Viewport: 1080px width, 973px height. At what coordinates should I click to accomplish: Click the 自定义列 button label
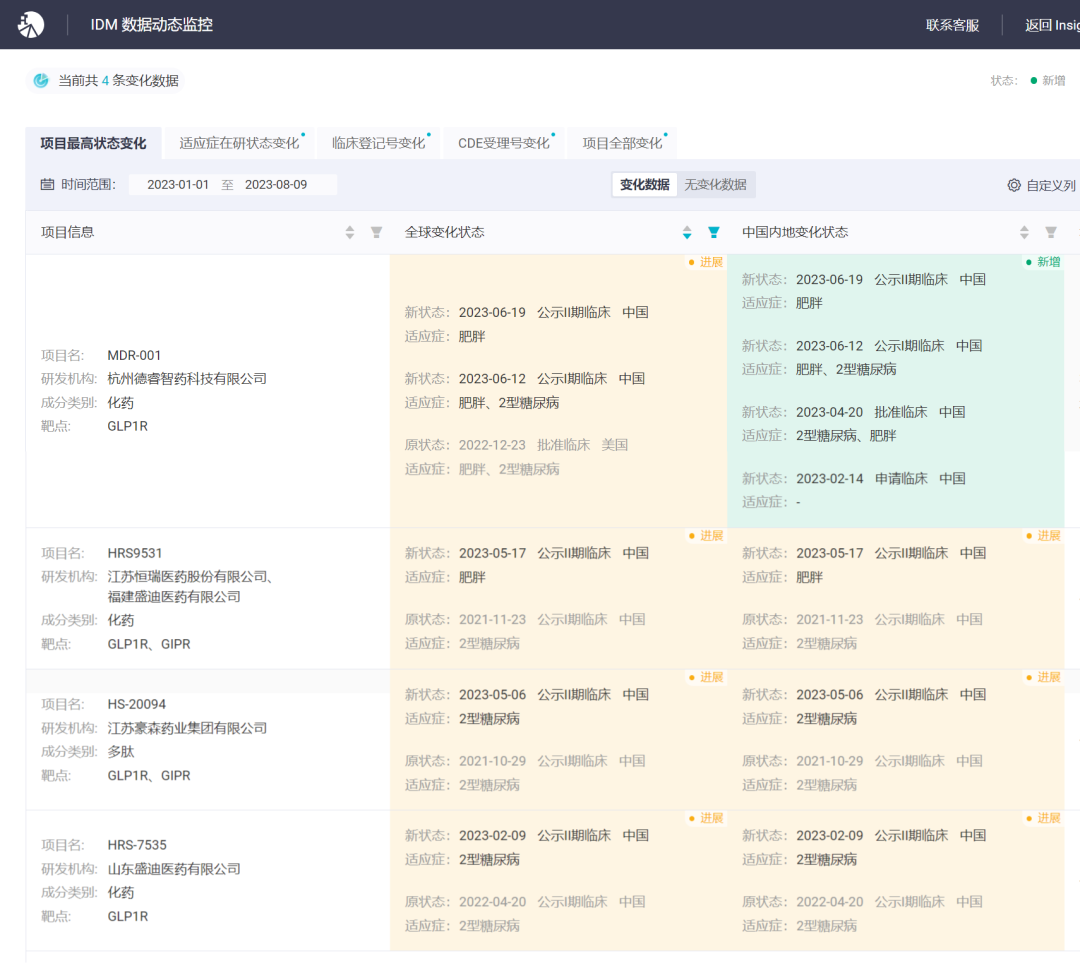1050,185
